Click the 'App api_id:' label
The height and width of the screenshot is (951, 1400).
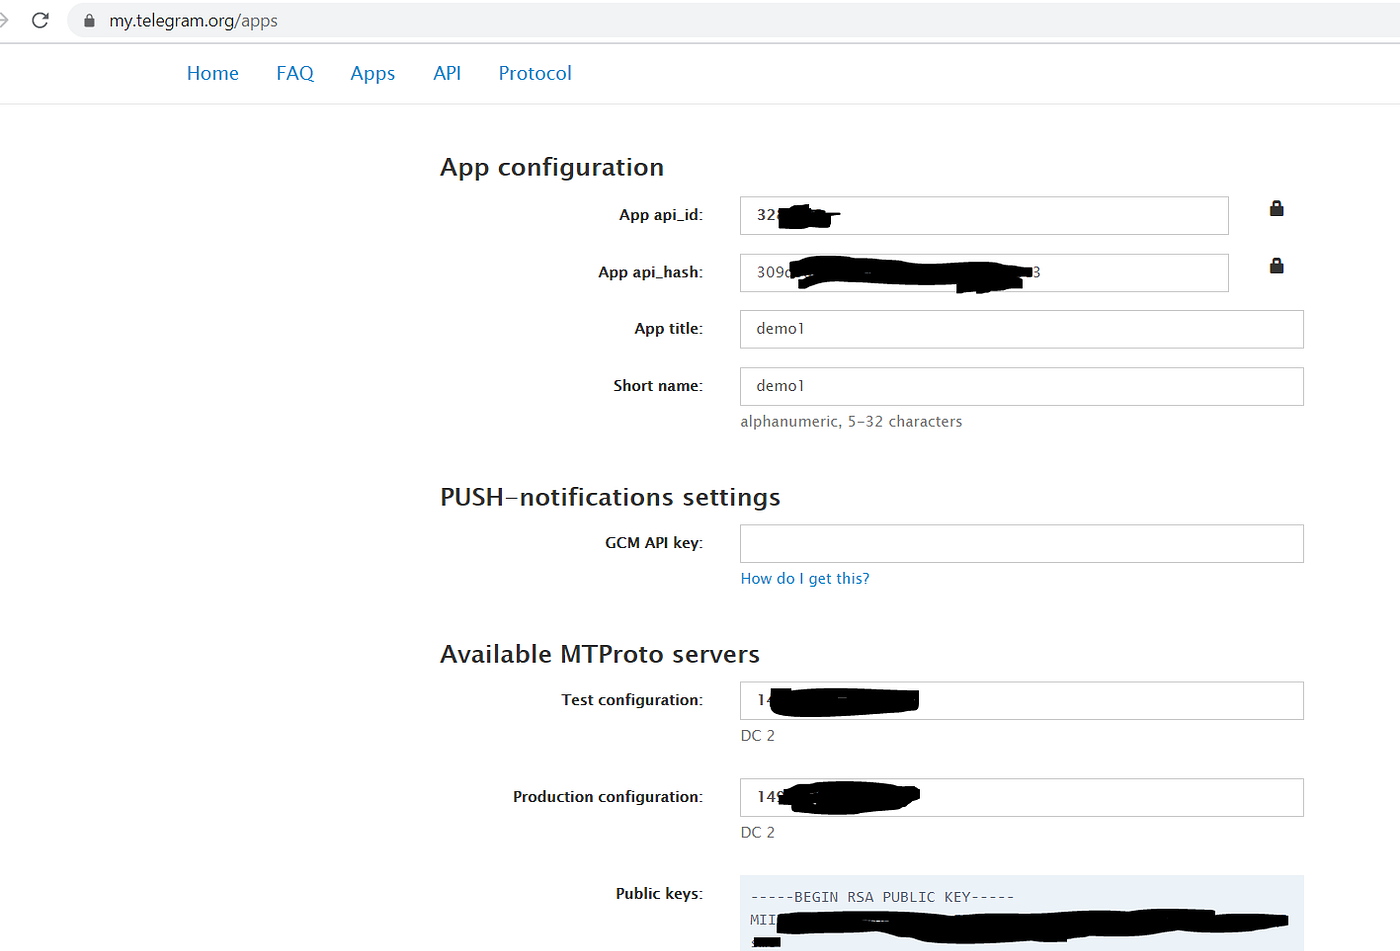[661, 215]
